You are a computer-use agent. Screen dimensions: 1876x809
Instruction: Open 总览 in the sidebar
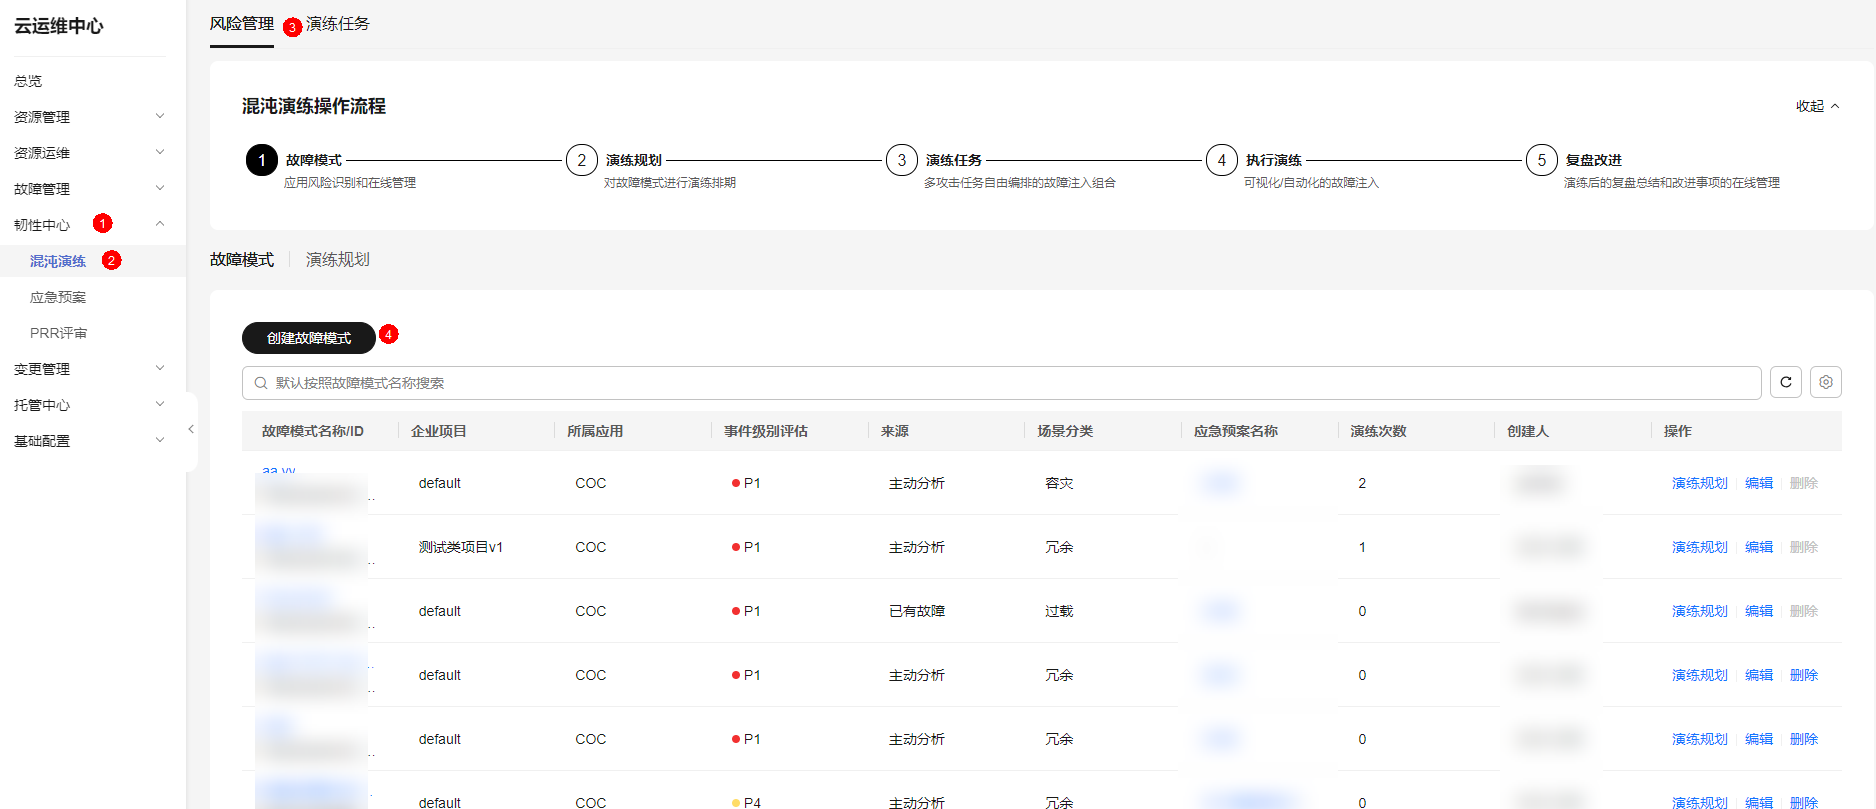(28, 81)
